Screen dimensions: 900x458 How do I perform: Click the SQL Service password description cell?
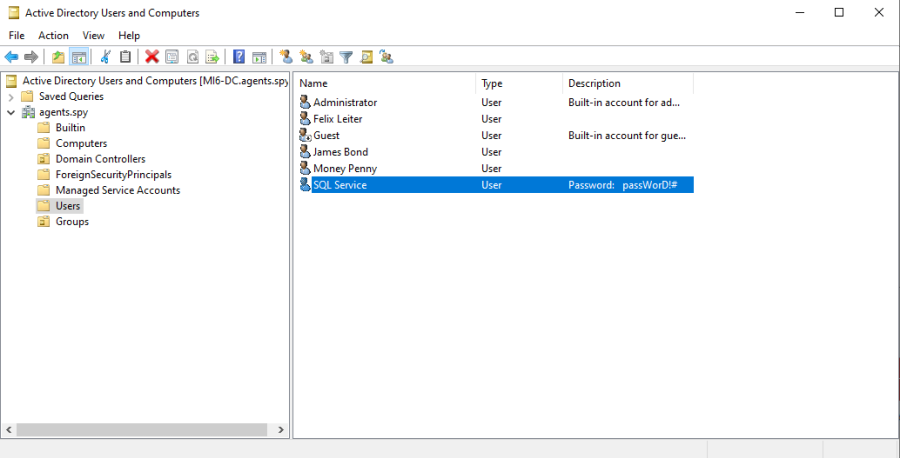click(623, 185)
